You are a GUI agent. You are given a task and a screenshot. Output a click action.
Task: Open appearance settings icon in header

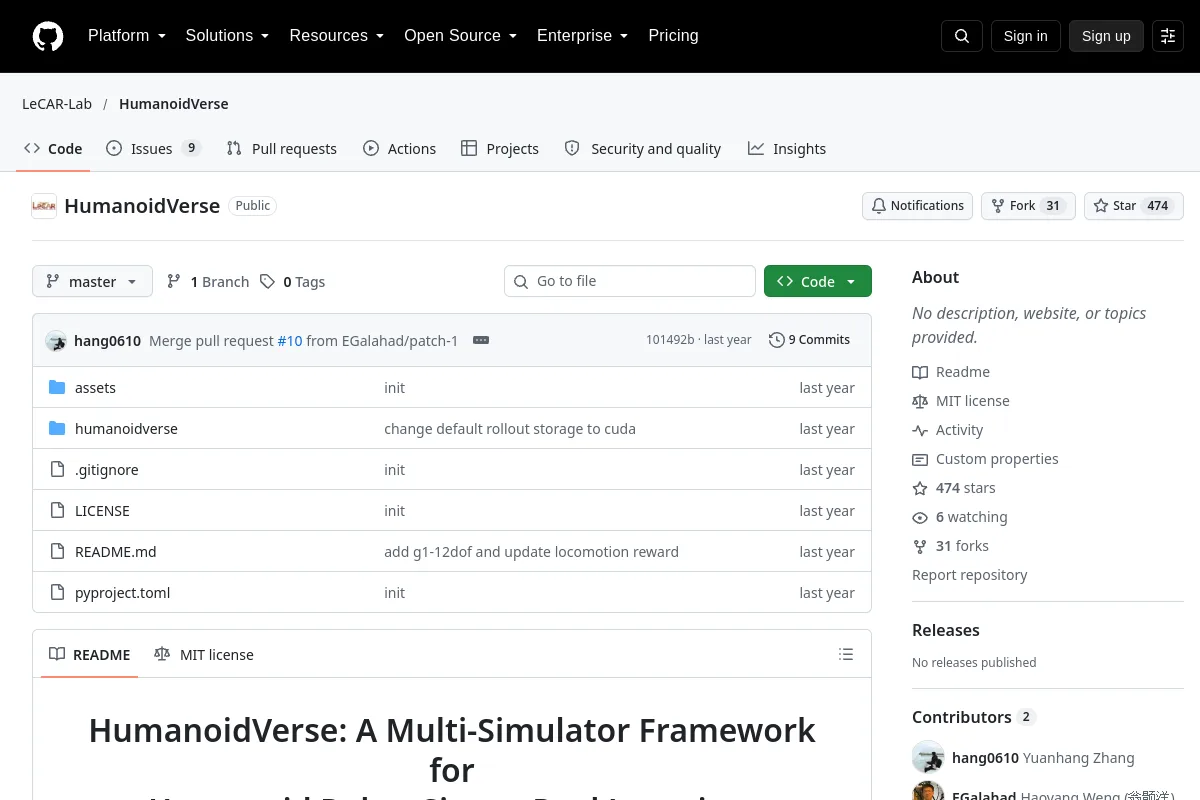click(x=1168, y=36)
